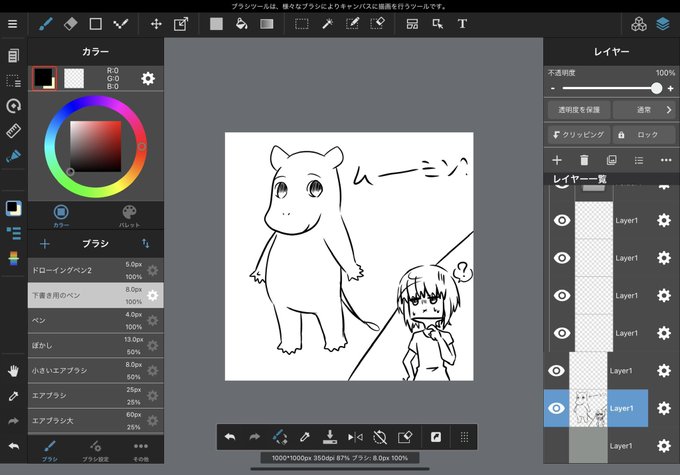Select the transparent color swatch
The height and width of the screenshot is (475, 680).
pyautogui.click(x=74, y=79)
